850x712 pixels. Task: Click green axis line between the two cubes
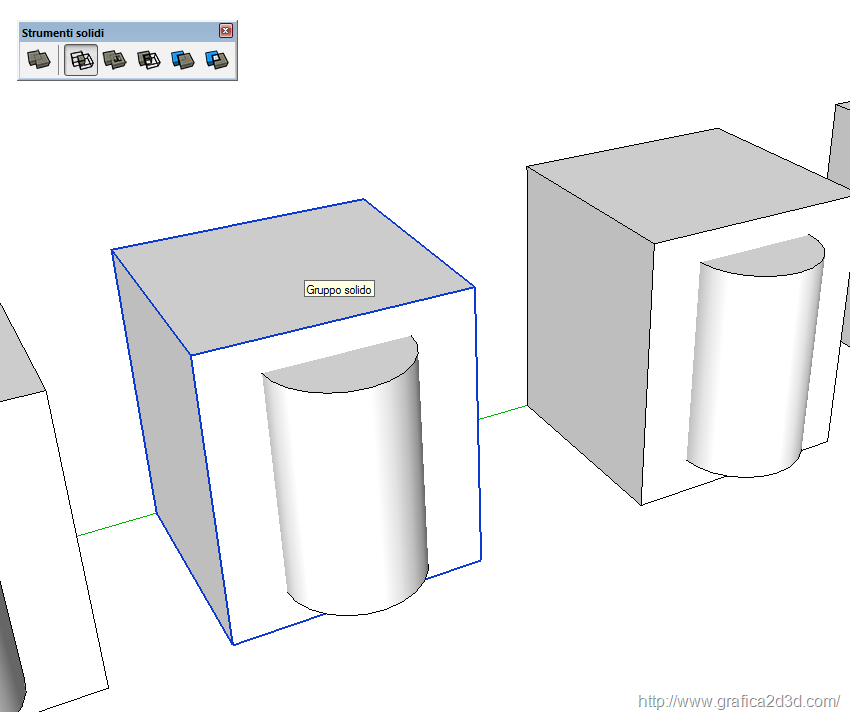click(502, 413)
